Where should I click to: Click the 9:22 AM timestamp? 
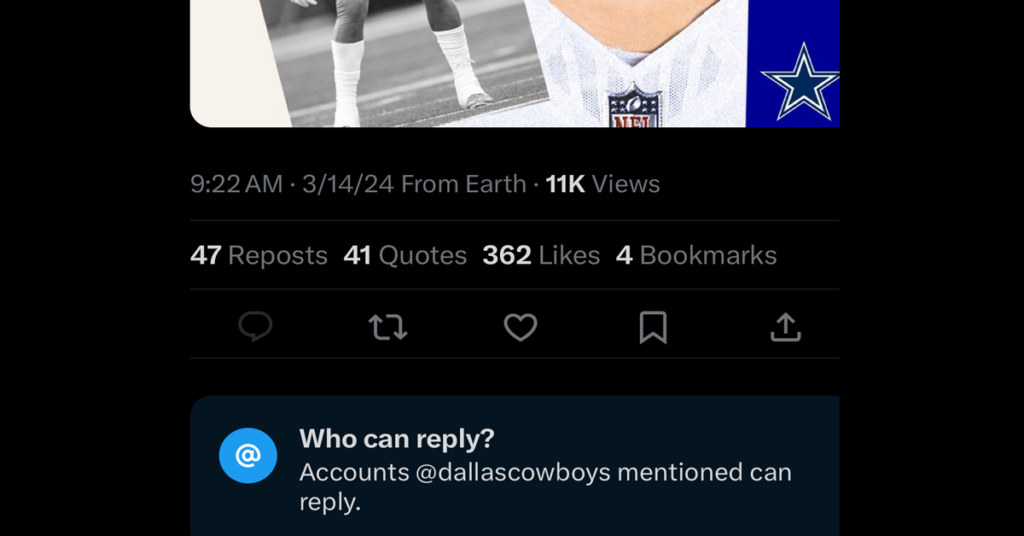236,184
